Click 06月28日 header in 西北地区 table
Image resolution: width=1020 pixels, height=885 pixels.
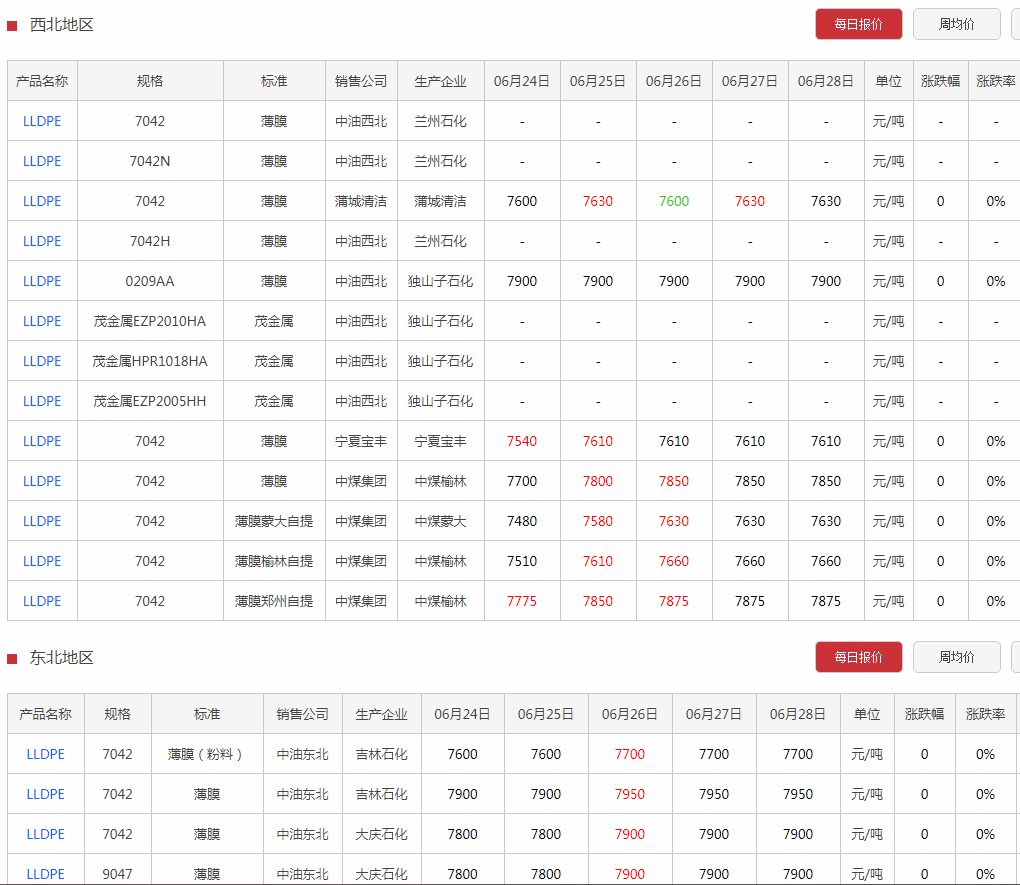tap(826, 81)
